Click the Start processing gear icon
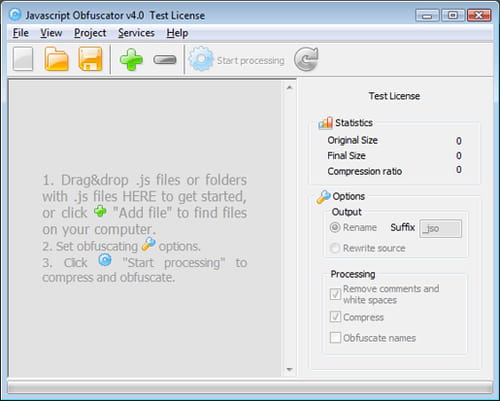Viewport: 500px width, 401px height. coord(201,59)
